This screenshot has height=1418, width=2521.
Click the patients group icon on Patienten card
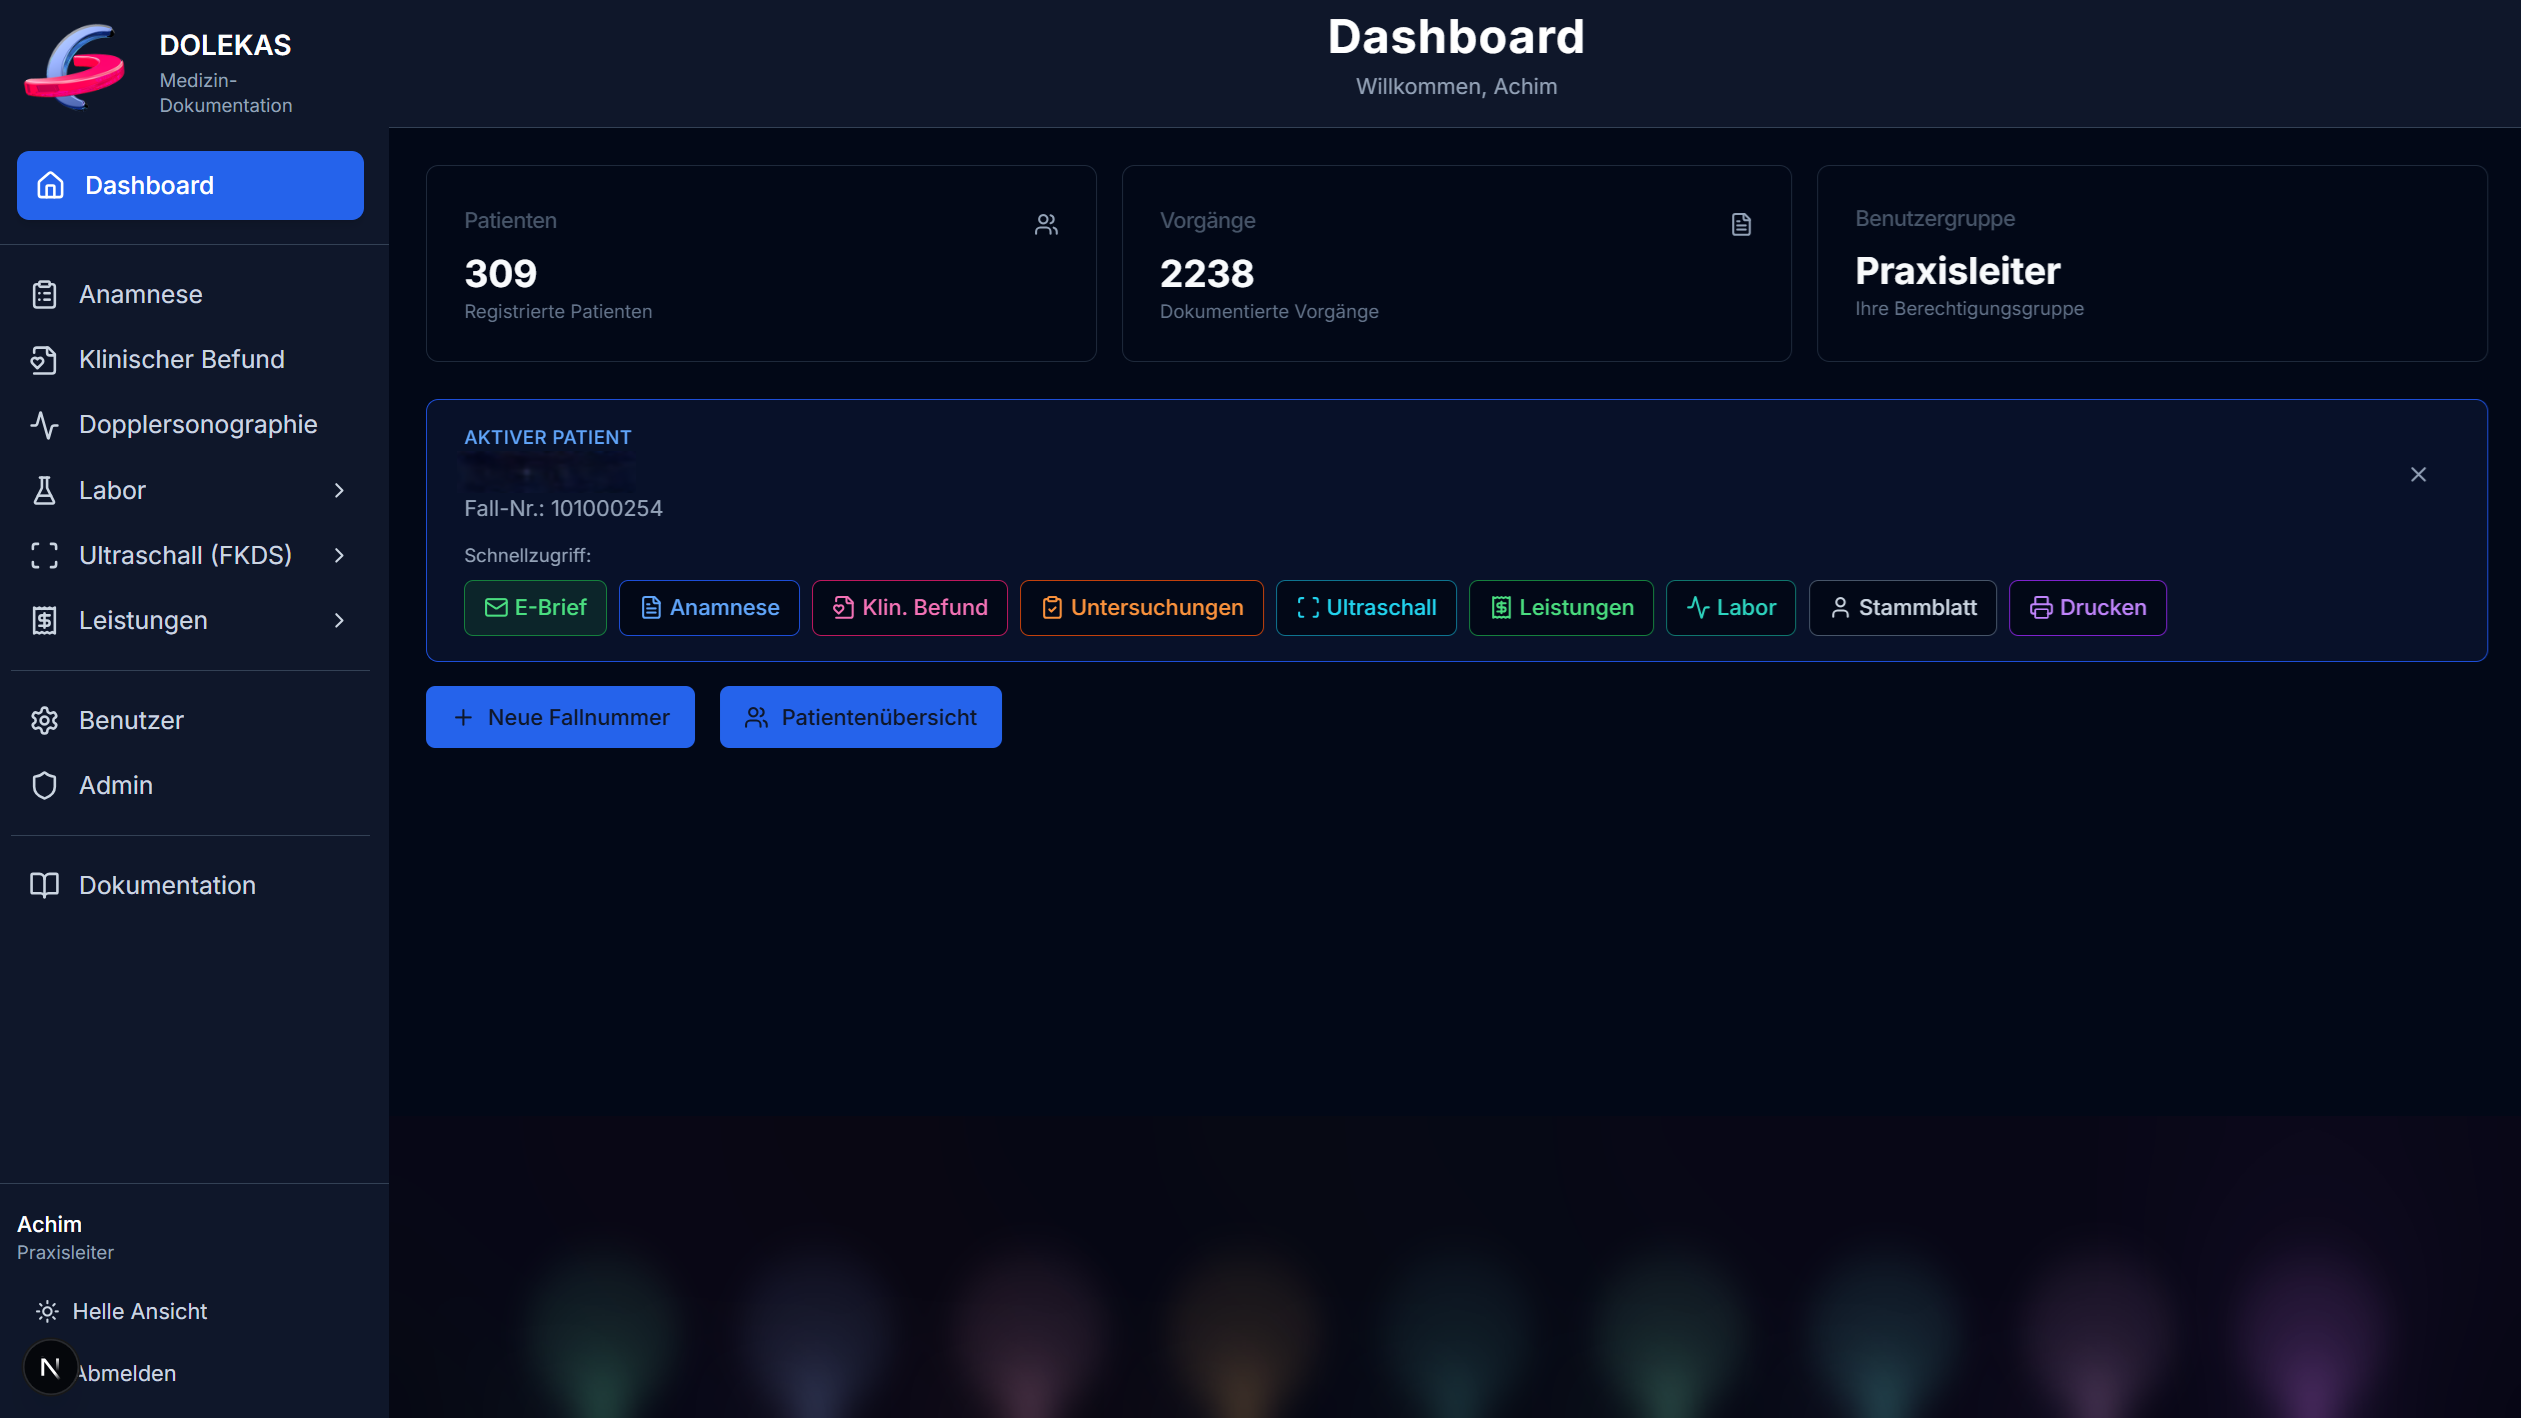tap(1046, 224)
